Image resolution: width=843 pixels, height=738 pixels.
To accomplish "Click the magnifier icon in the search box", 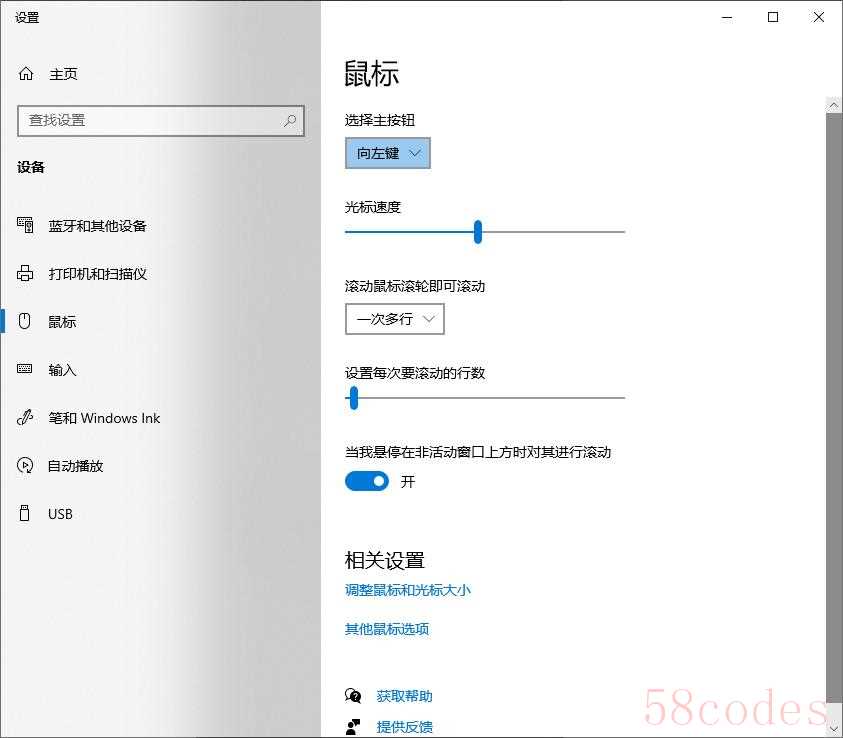I will pos(290,120).
